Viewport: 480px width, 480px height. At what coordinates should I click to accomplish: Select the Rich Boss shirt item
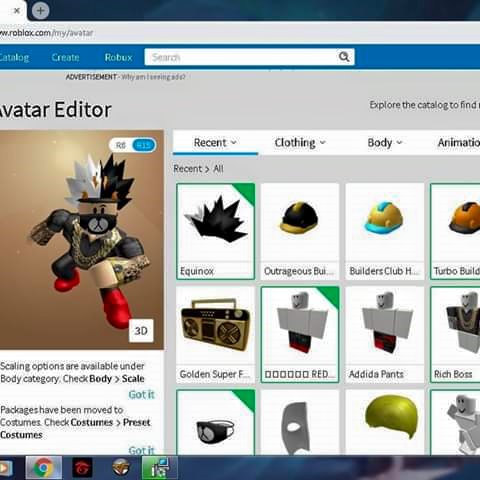coord(455,335)
